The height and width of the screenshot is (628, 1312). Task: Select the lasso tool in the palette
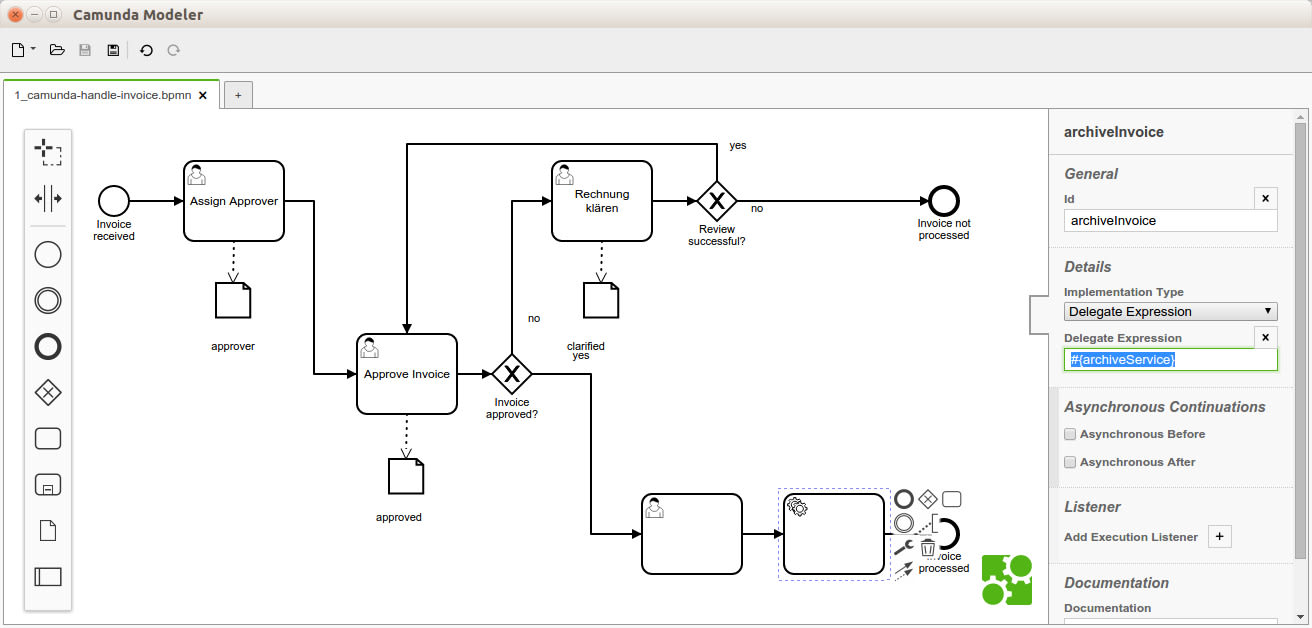tap(48, 152)
